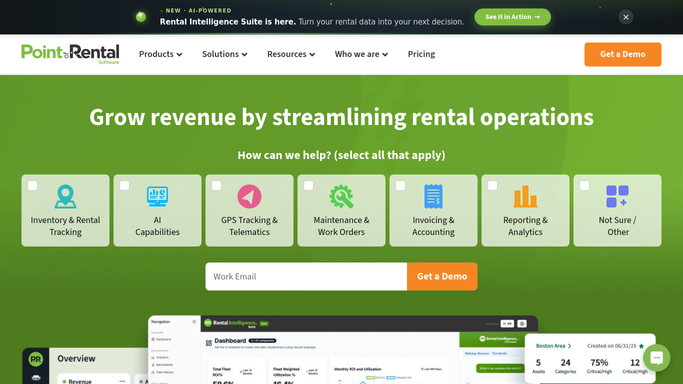Click the Not Sure purple squares icon
This screenshot has width=683, height=384.
(617, 196)
